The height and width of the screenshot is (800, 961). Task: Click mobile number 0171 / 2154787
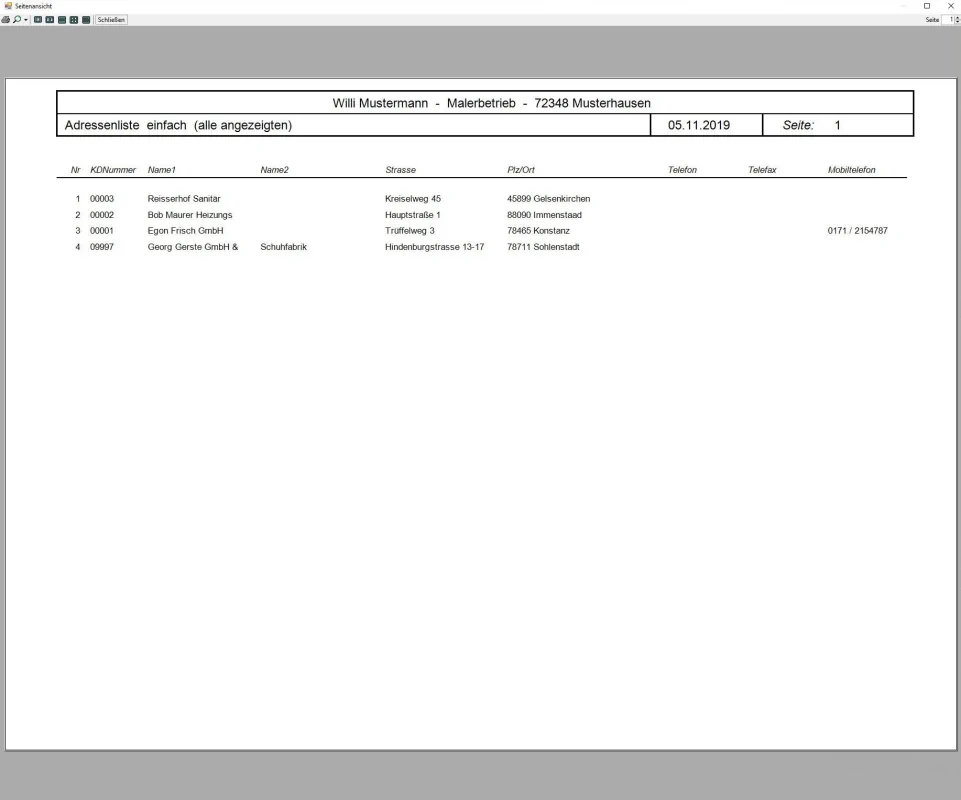(857, 231)
